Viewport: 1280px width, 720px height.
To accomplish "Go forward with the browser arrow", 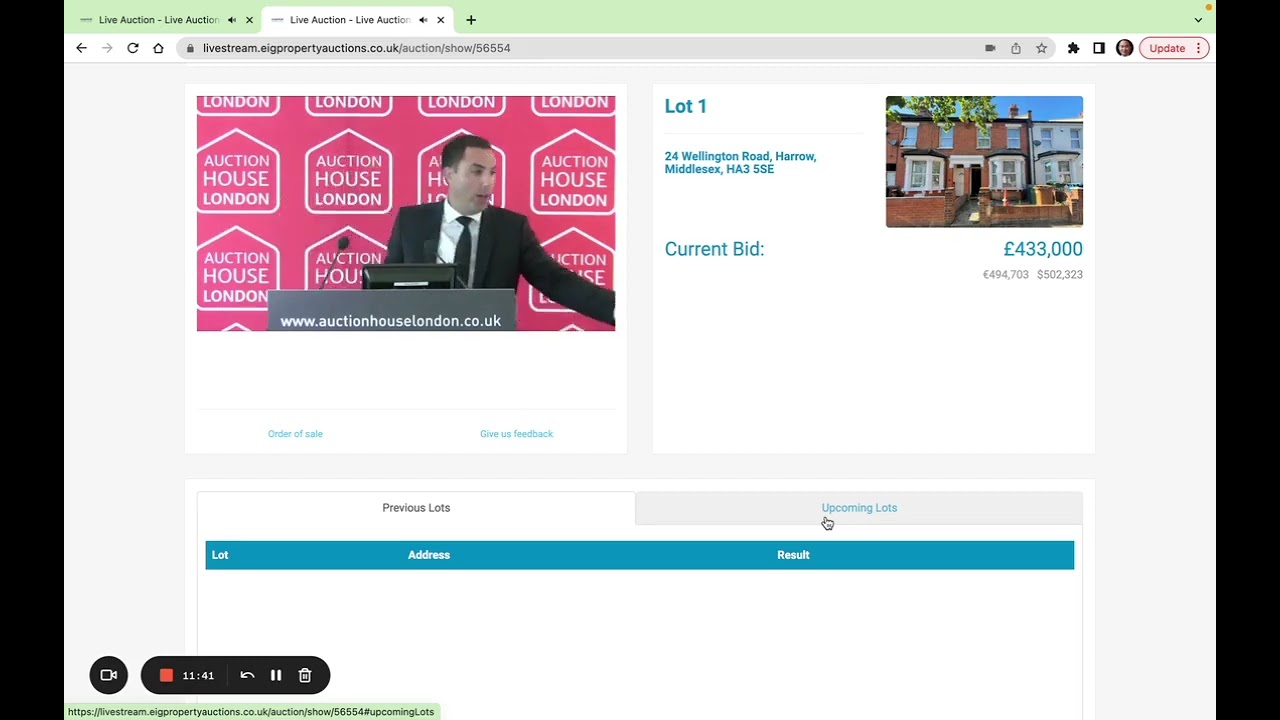I will point(107,48).
